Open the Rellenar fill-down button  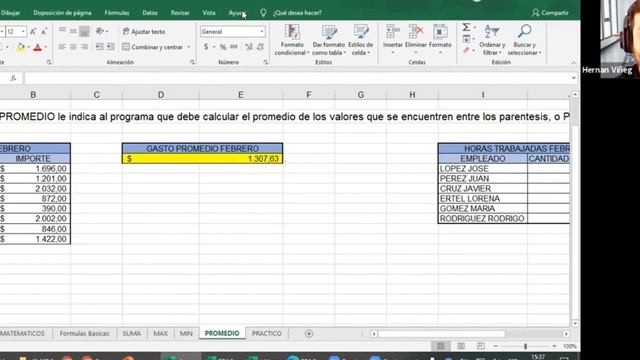click(467, 39)
